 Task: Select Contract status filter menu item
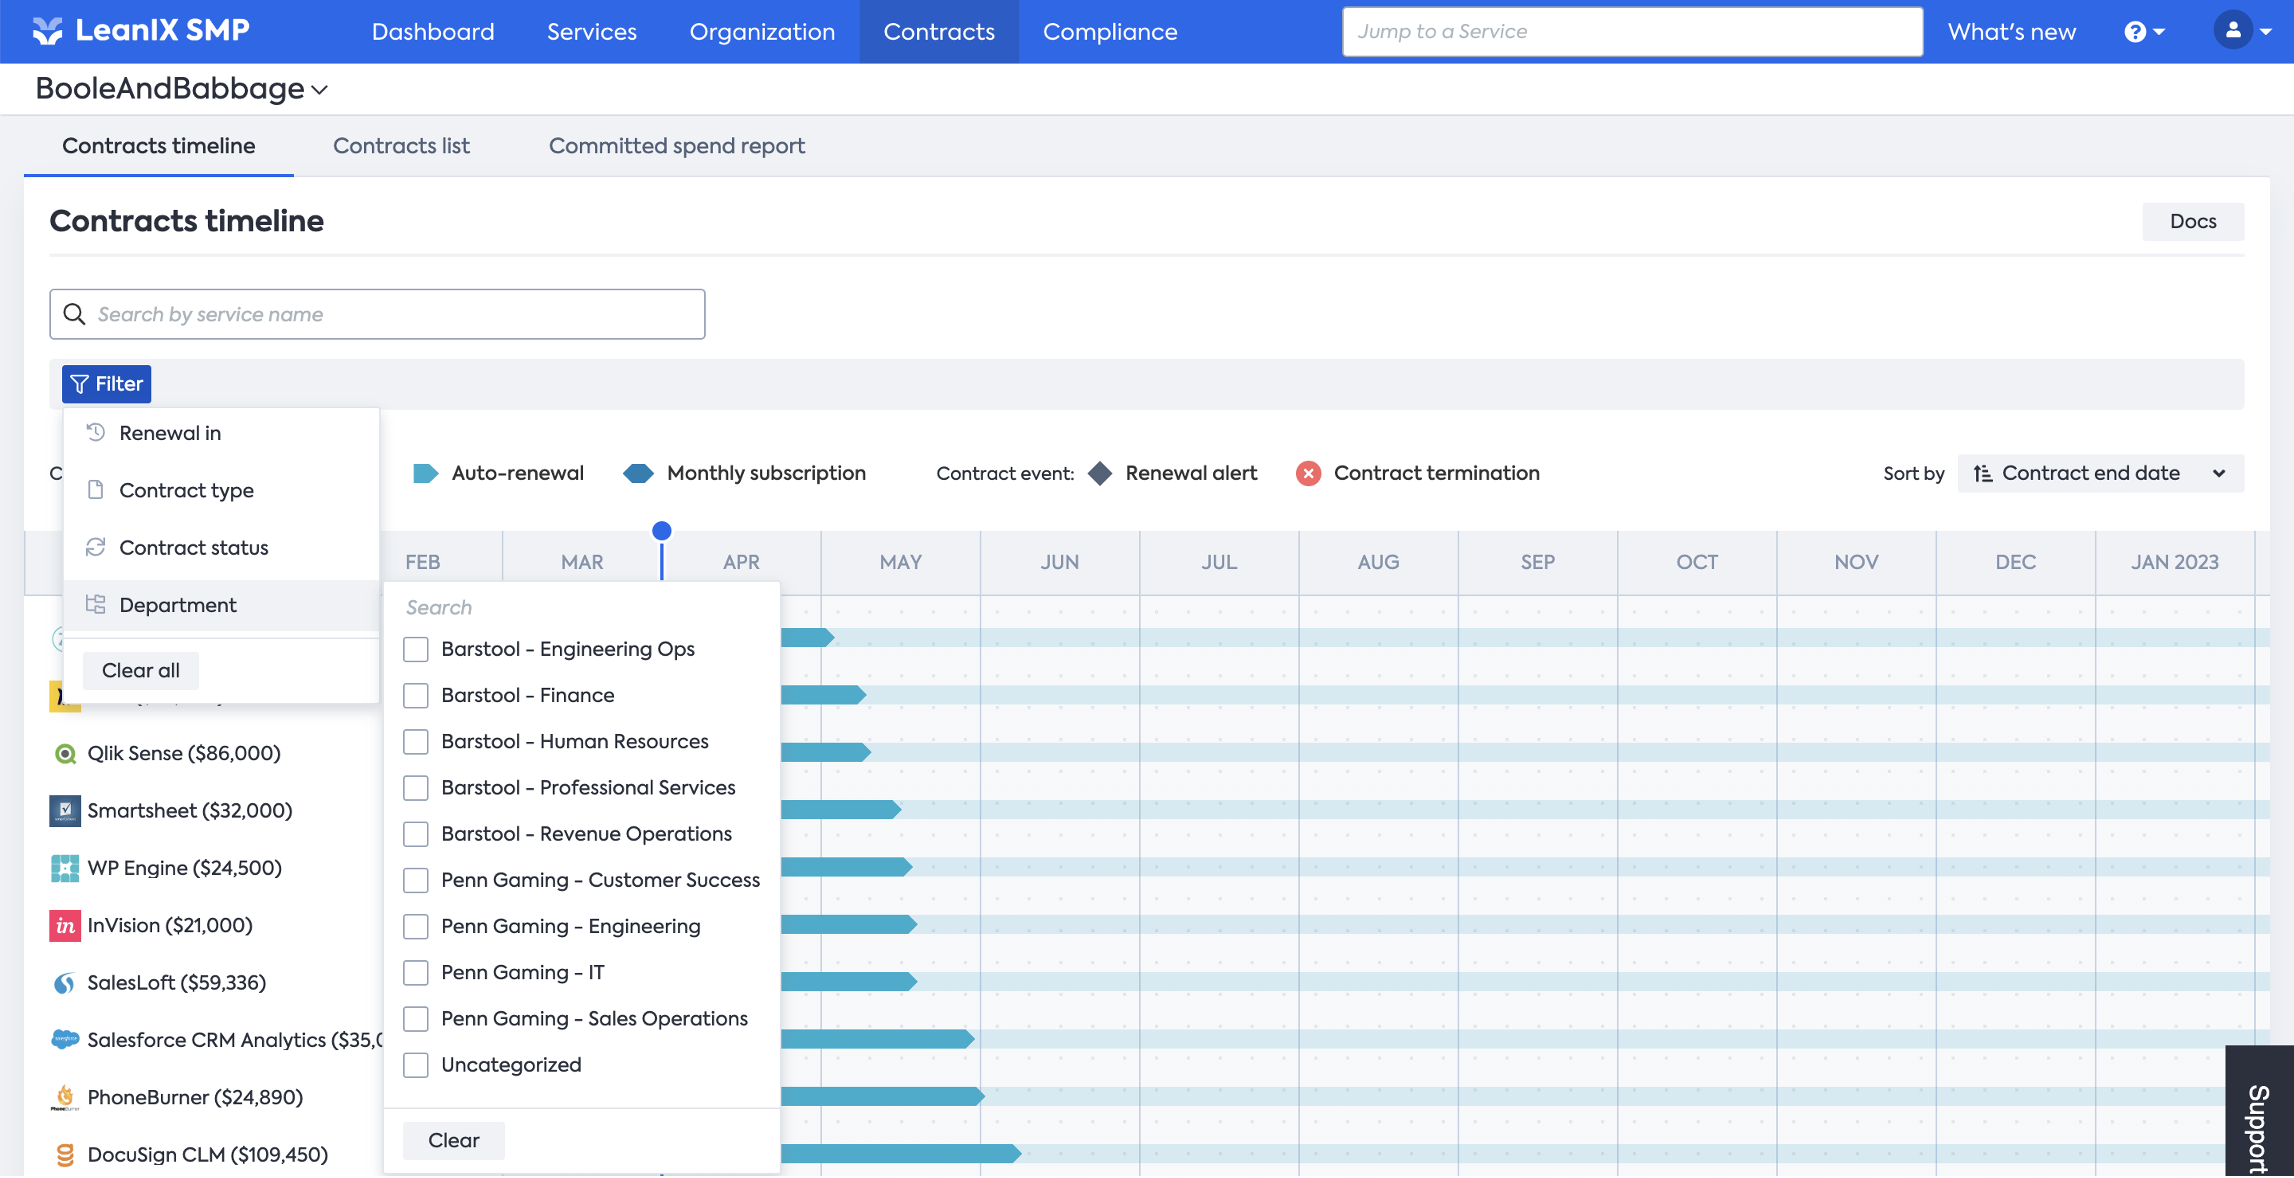click(193, 548)
